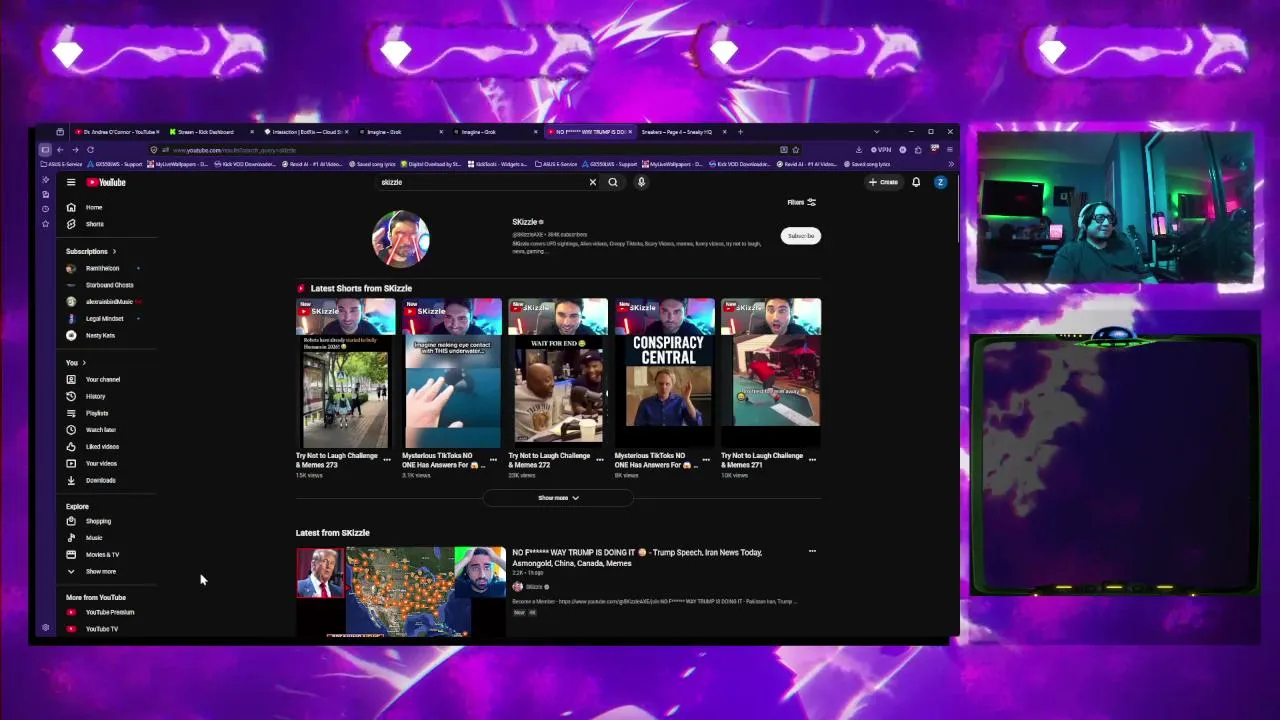
Task: Open the Filters dropdown
Action: pos(801,202)
